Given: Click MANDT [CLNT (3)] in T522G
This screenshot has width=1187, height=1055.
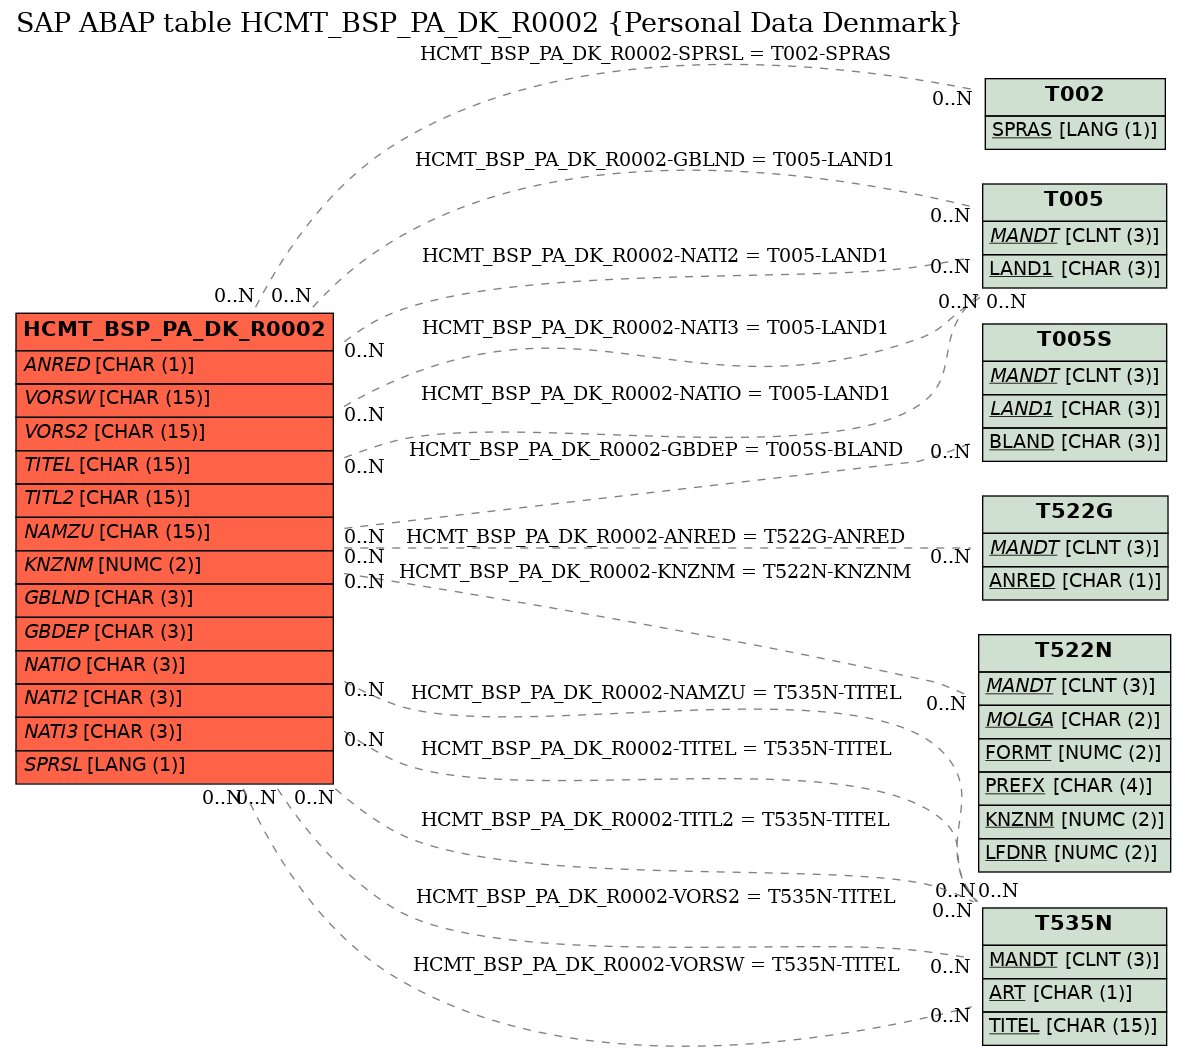Looking at the screenshot, I should tap(1075, 549).
